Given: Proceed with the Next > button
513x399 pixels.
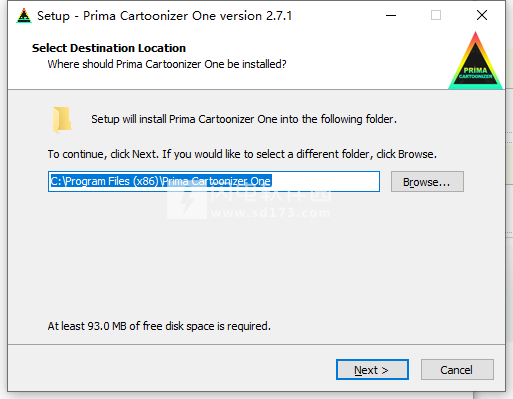Looking at the screenshot, I should tap(372, 370).
